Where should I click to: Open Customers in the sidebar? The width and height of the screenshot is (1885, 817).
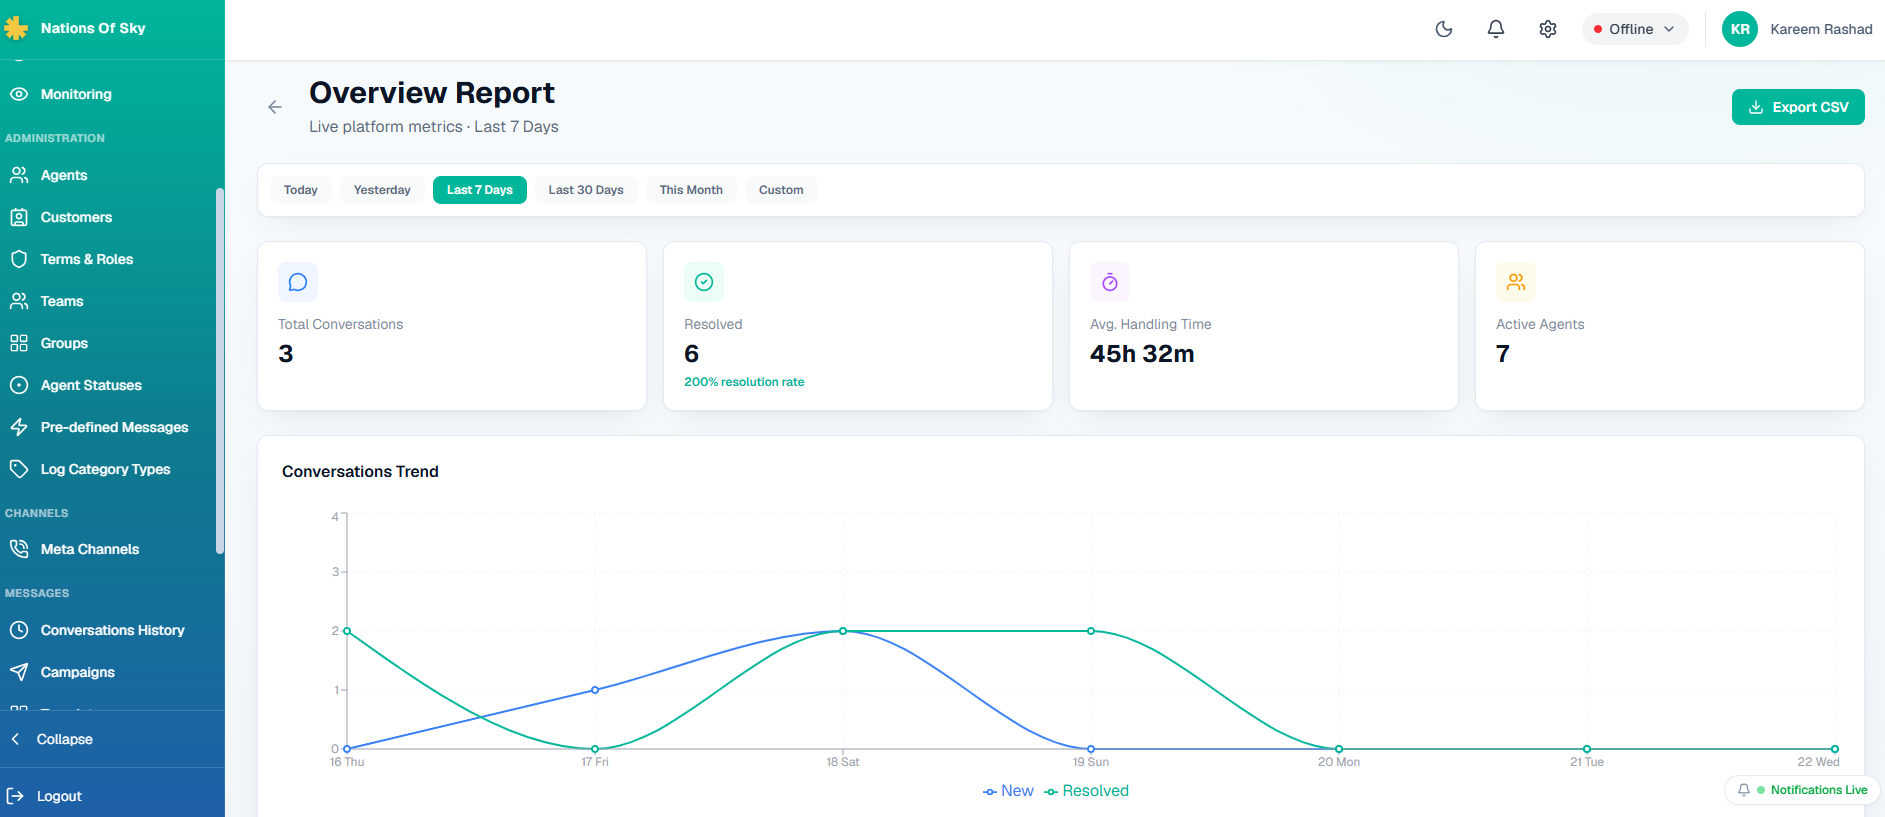point(76,217)
